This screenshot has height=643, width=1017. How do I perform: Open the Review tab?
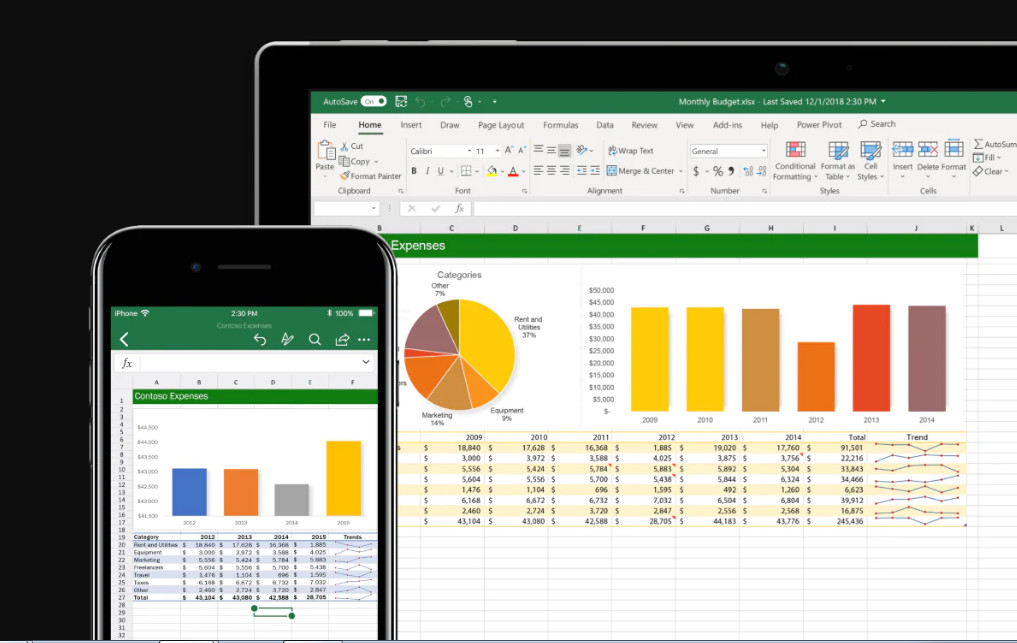click(x=644, y=125)
